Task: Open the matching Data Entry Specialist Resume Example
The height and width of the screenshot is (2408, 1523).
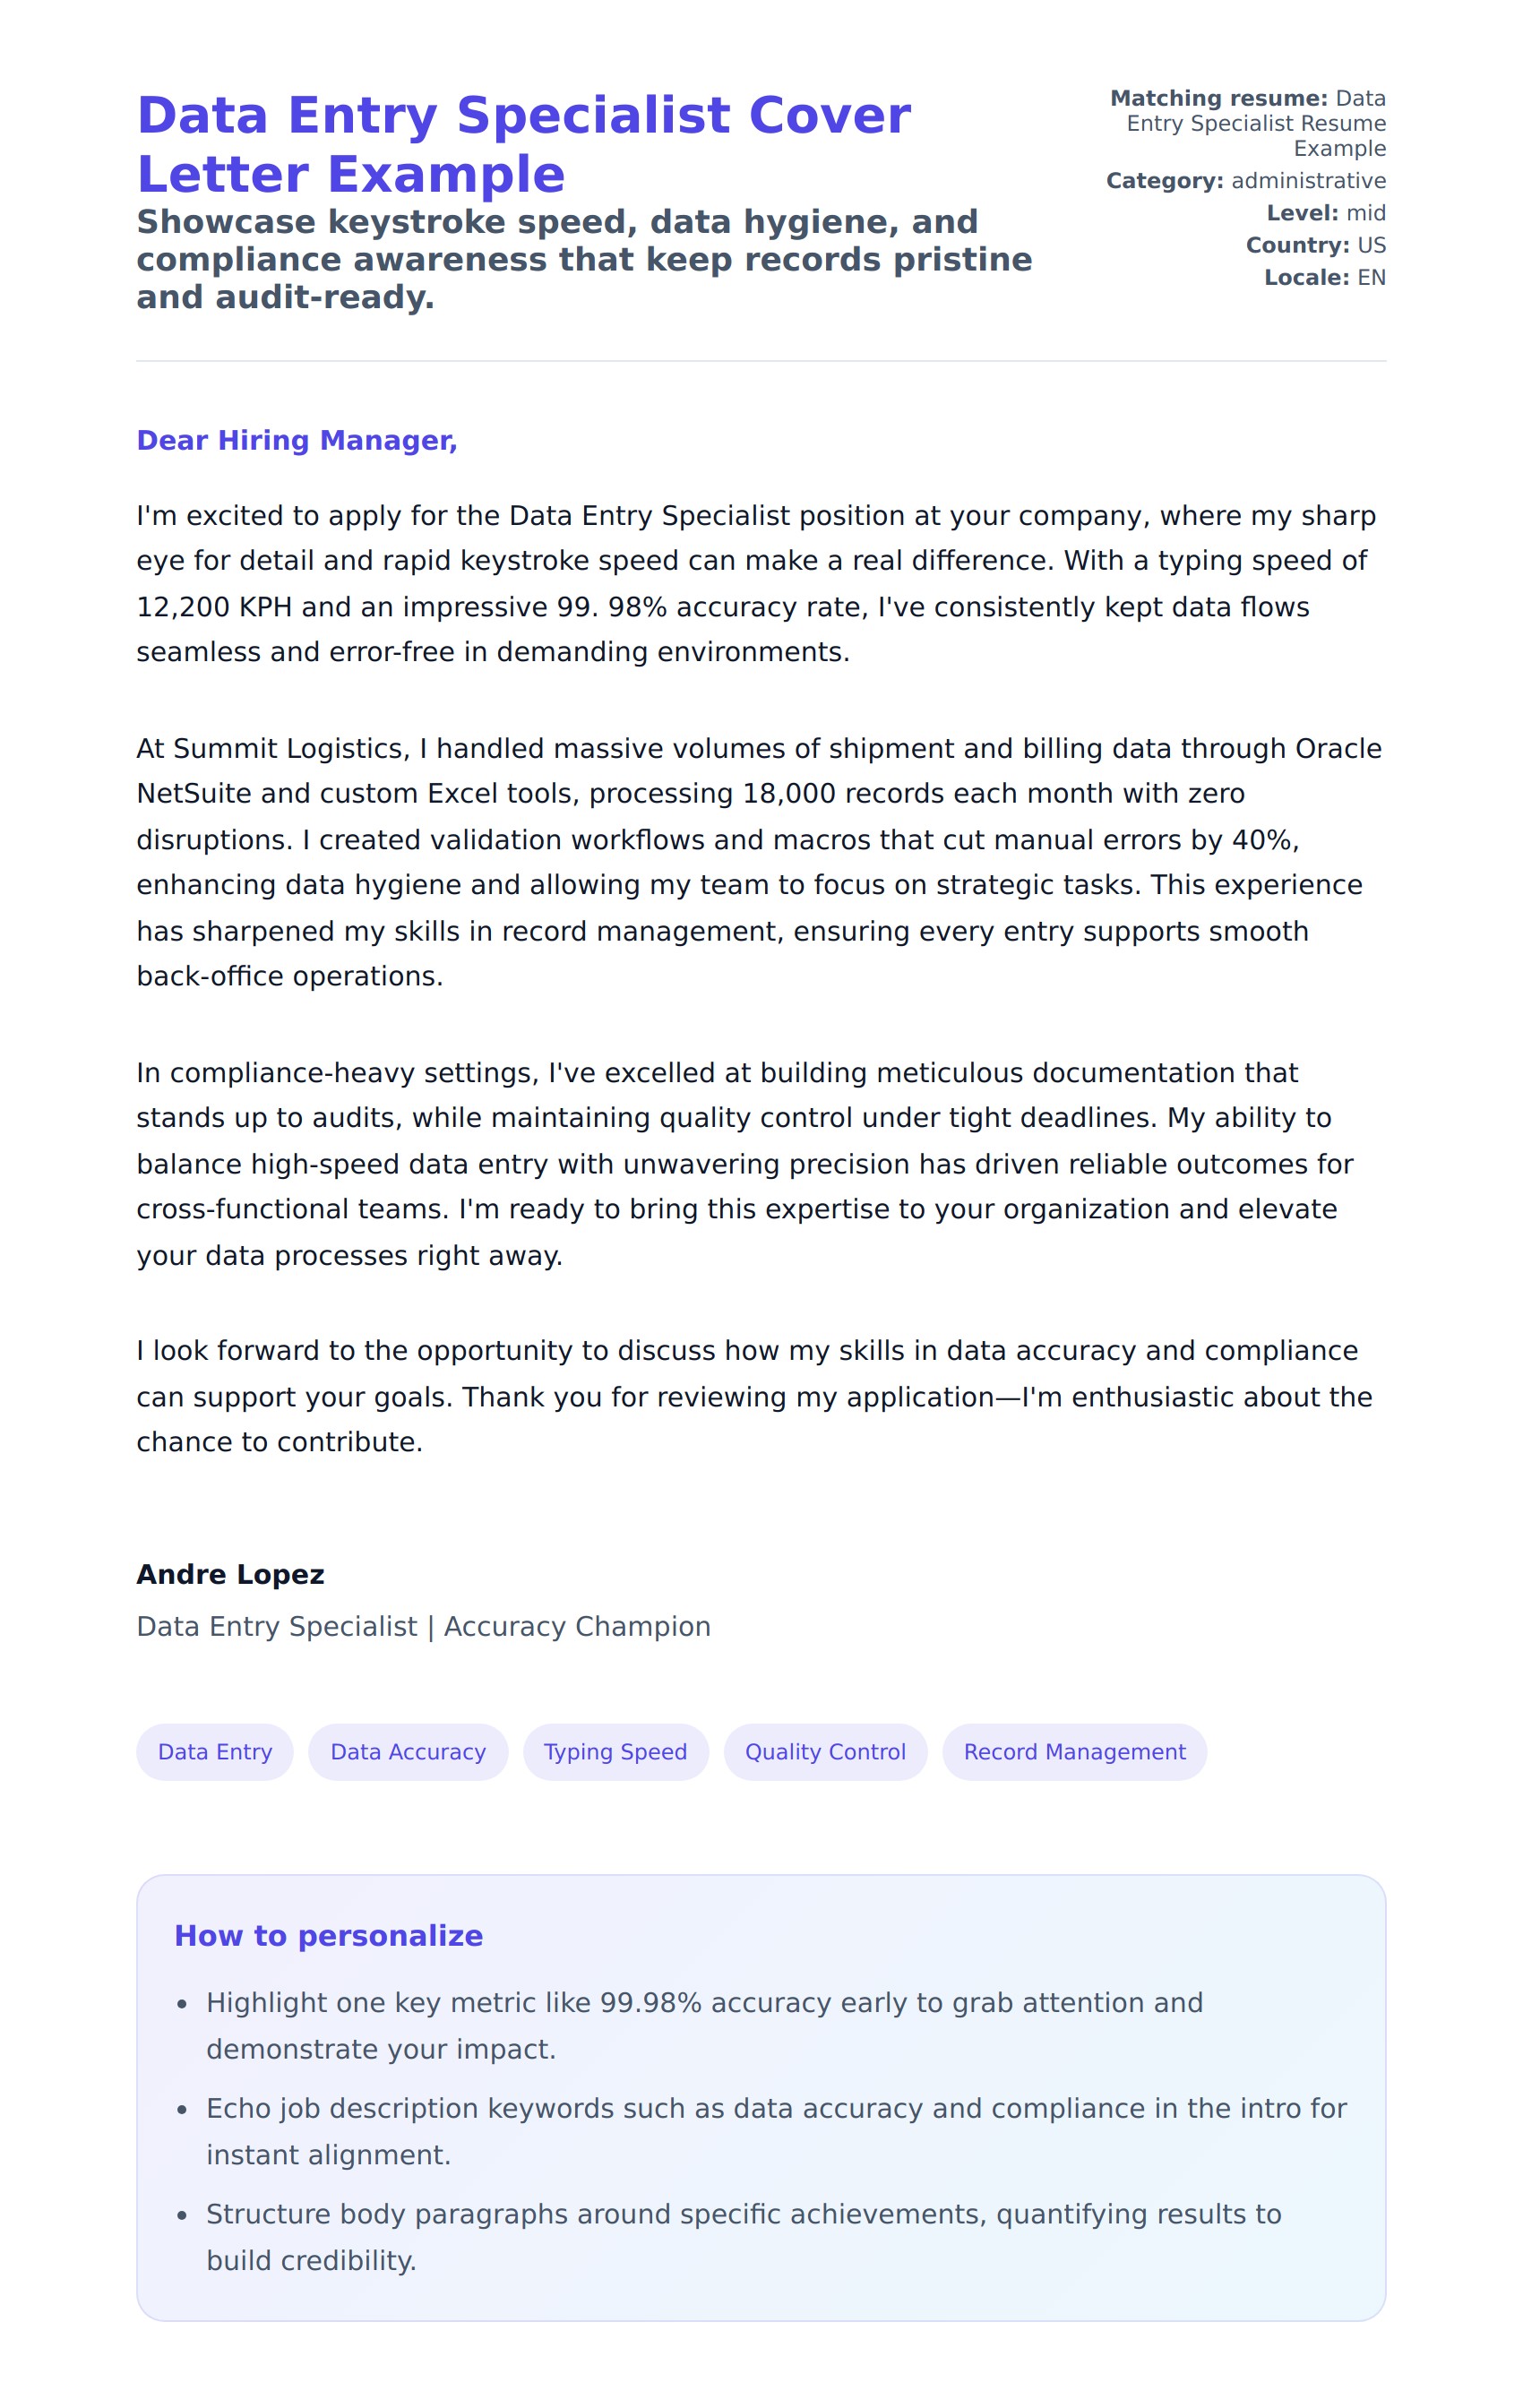Action: 1255,124
